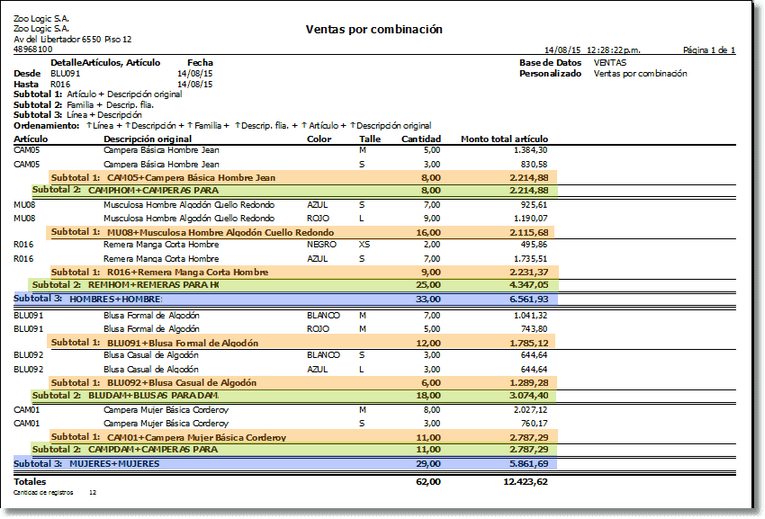Click the "Descripción original" column header
Image resolution: width=765 pixels, height=519 pixels.
pos(147,138)
